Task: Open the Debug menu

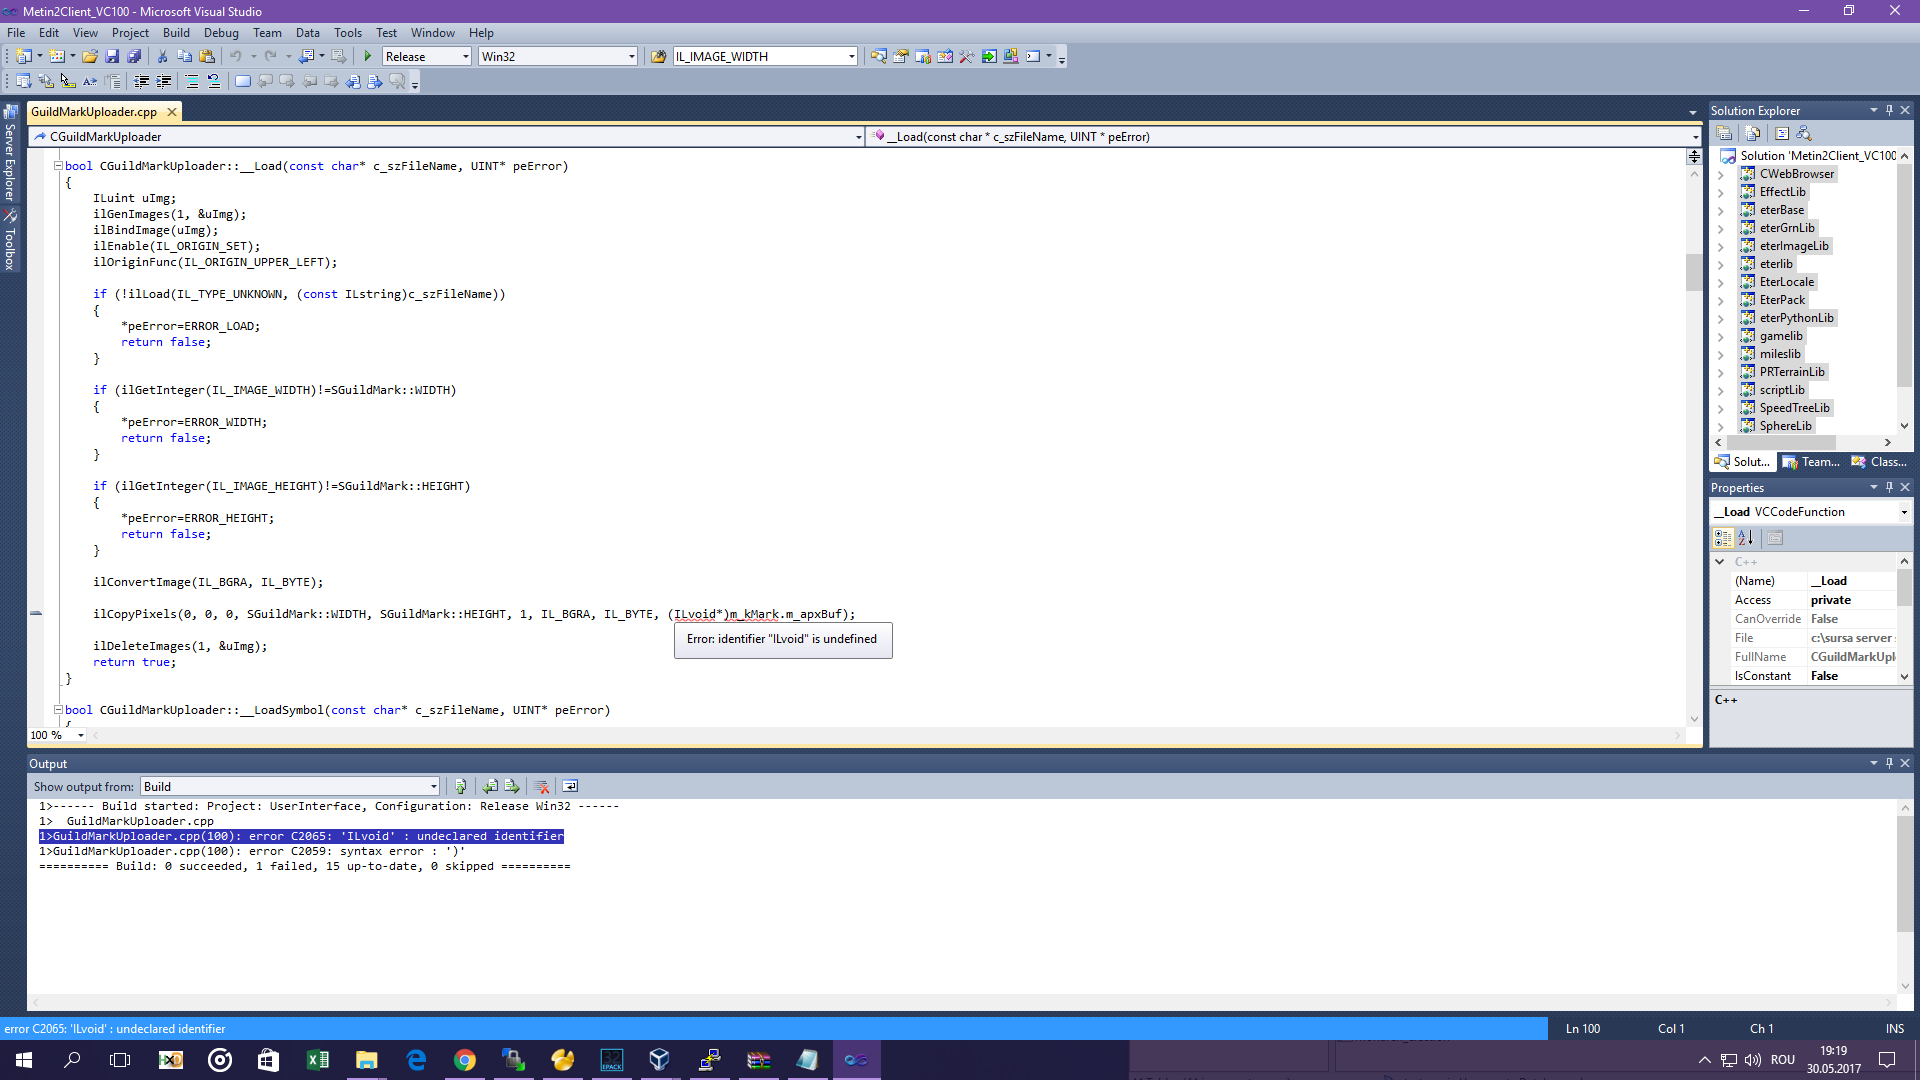Action: coord(221,33)
